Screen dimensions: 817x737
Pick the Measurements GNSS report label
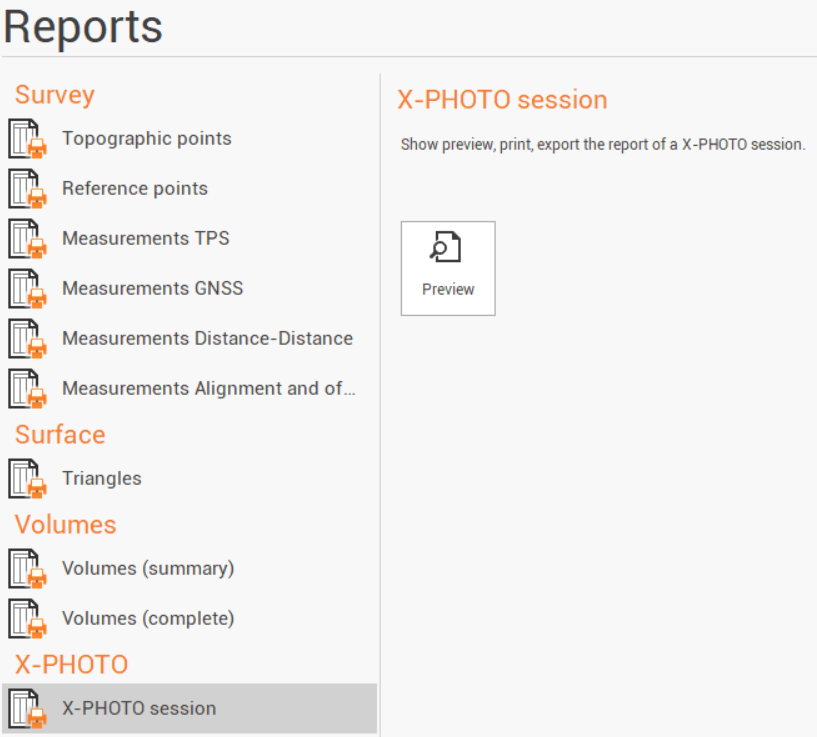[152, 288]
